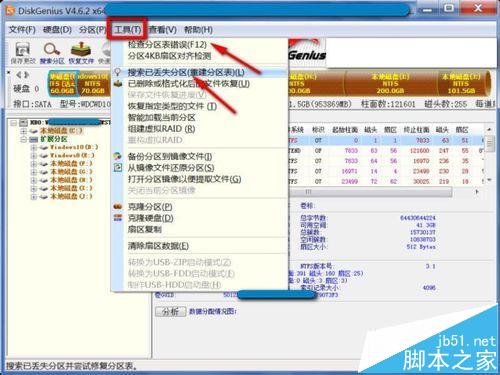The height and width of the screenshot is (375, 500).
Task: Click the table cell reading 30025
Action: pos(421,182)
